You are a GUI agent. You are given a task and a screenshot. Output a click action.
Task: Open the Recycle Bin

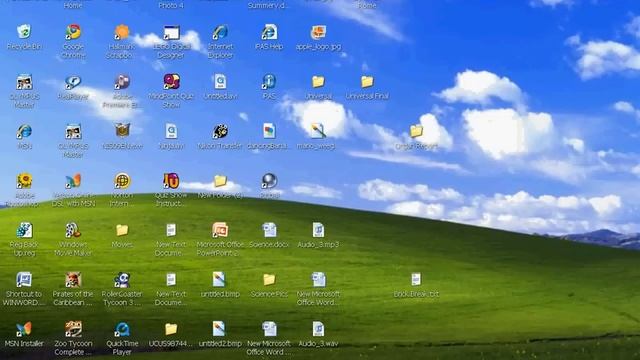[x=24, y=32]
